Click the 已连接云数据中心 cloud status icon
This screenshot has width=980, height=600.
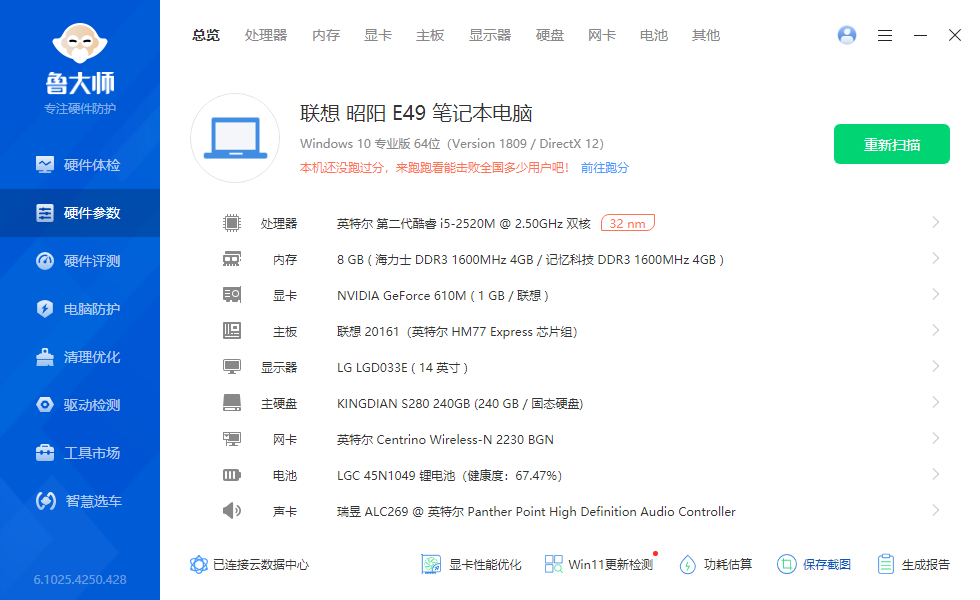pyautogui.click(x=199, y=564)
